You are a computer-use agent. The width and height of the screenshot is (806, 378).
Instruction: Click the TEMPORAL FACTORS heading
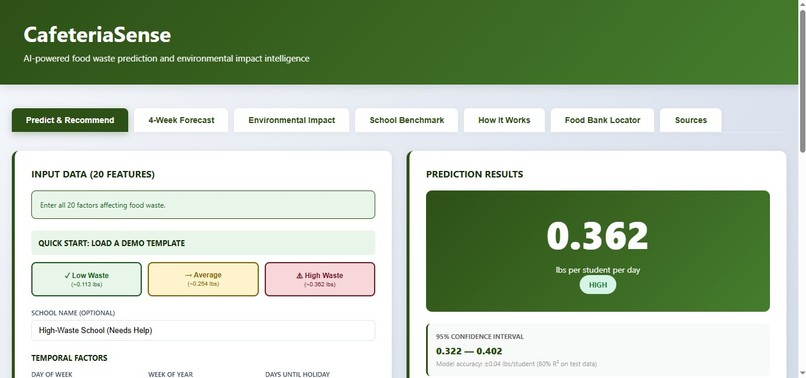69,358
